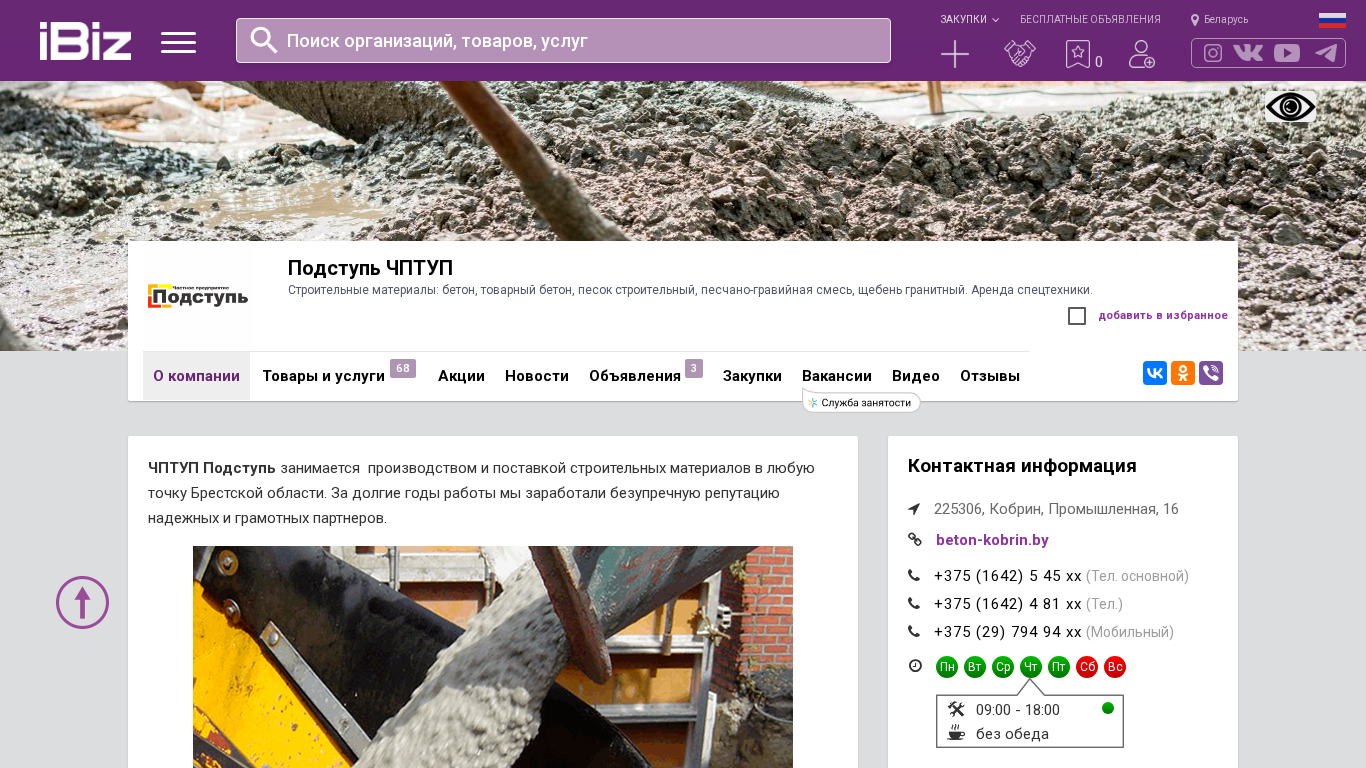1366x768 pixels.
Task: Click the '09:00 - 18:00' working hours
Action: click(1018, 710)
